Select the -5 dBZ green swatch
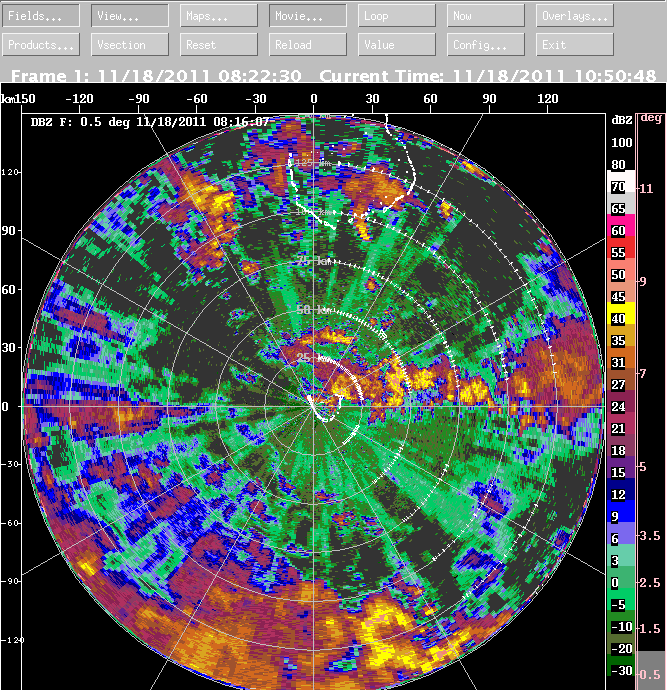 621,599
